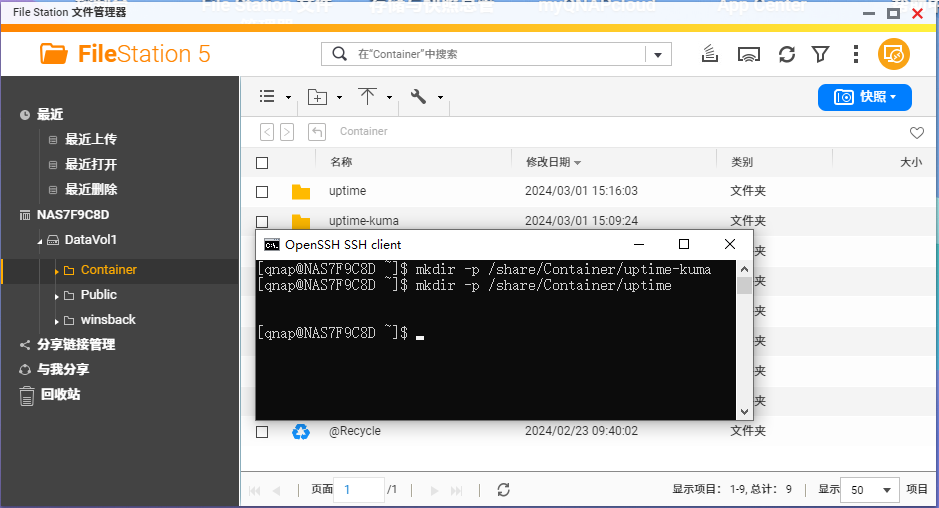Screen dimensions: 939x508
Task: Open the Qsync stacked-layers toolbar icon
Action: (710, 54)
